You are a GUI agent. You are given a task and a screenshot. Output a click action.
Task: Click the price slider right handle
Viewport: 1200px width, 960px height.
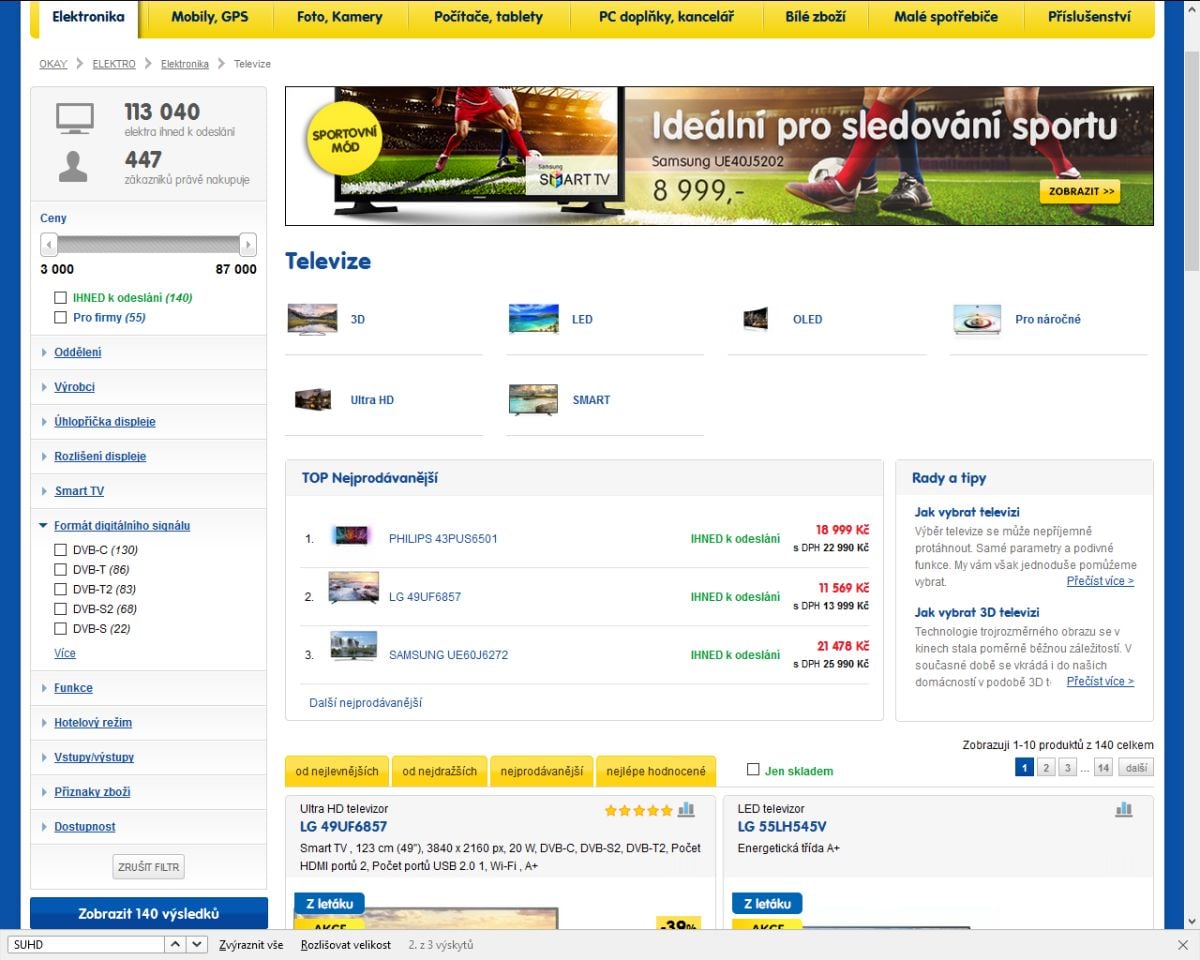(x=248, y=244)
